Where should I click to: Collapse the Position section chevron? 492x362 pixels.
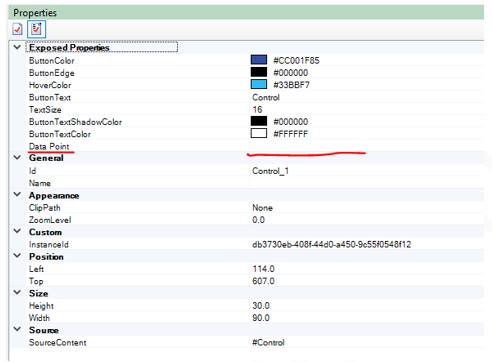pyautogui.click(x=17, y=256)
